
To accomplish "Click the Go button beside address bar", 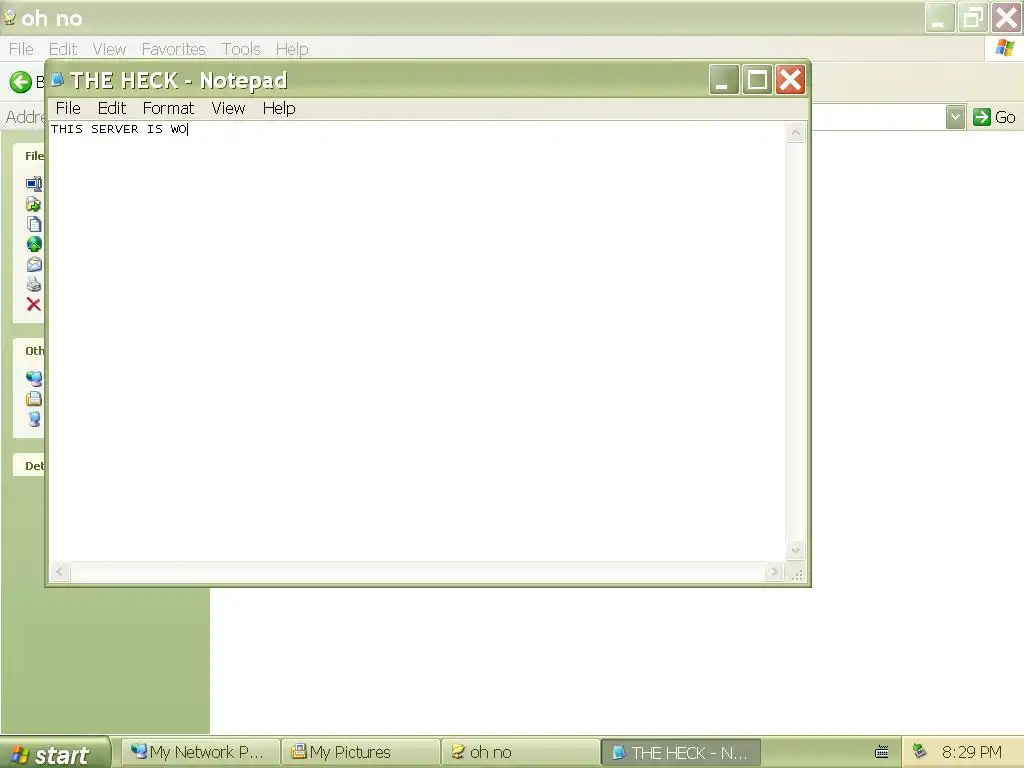I will click(x=994, y=117).
